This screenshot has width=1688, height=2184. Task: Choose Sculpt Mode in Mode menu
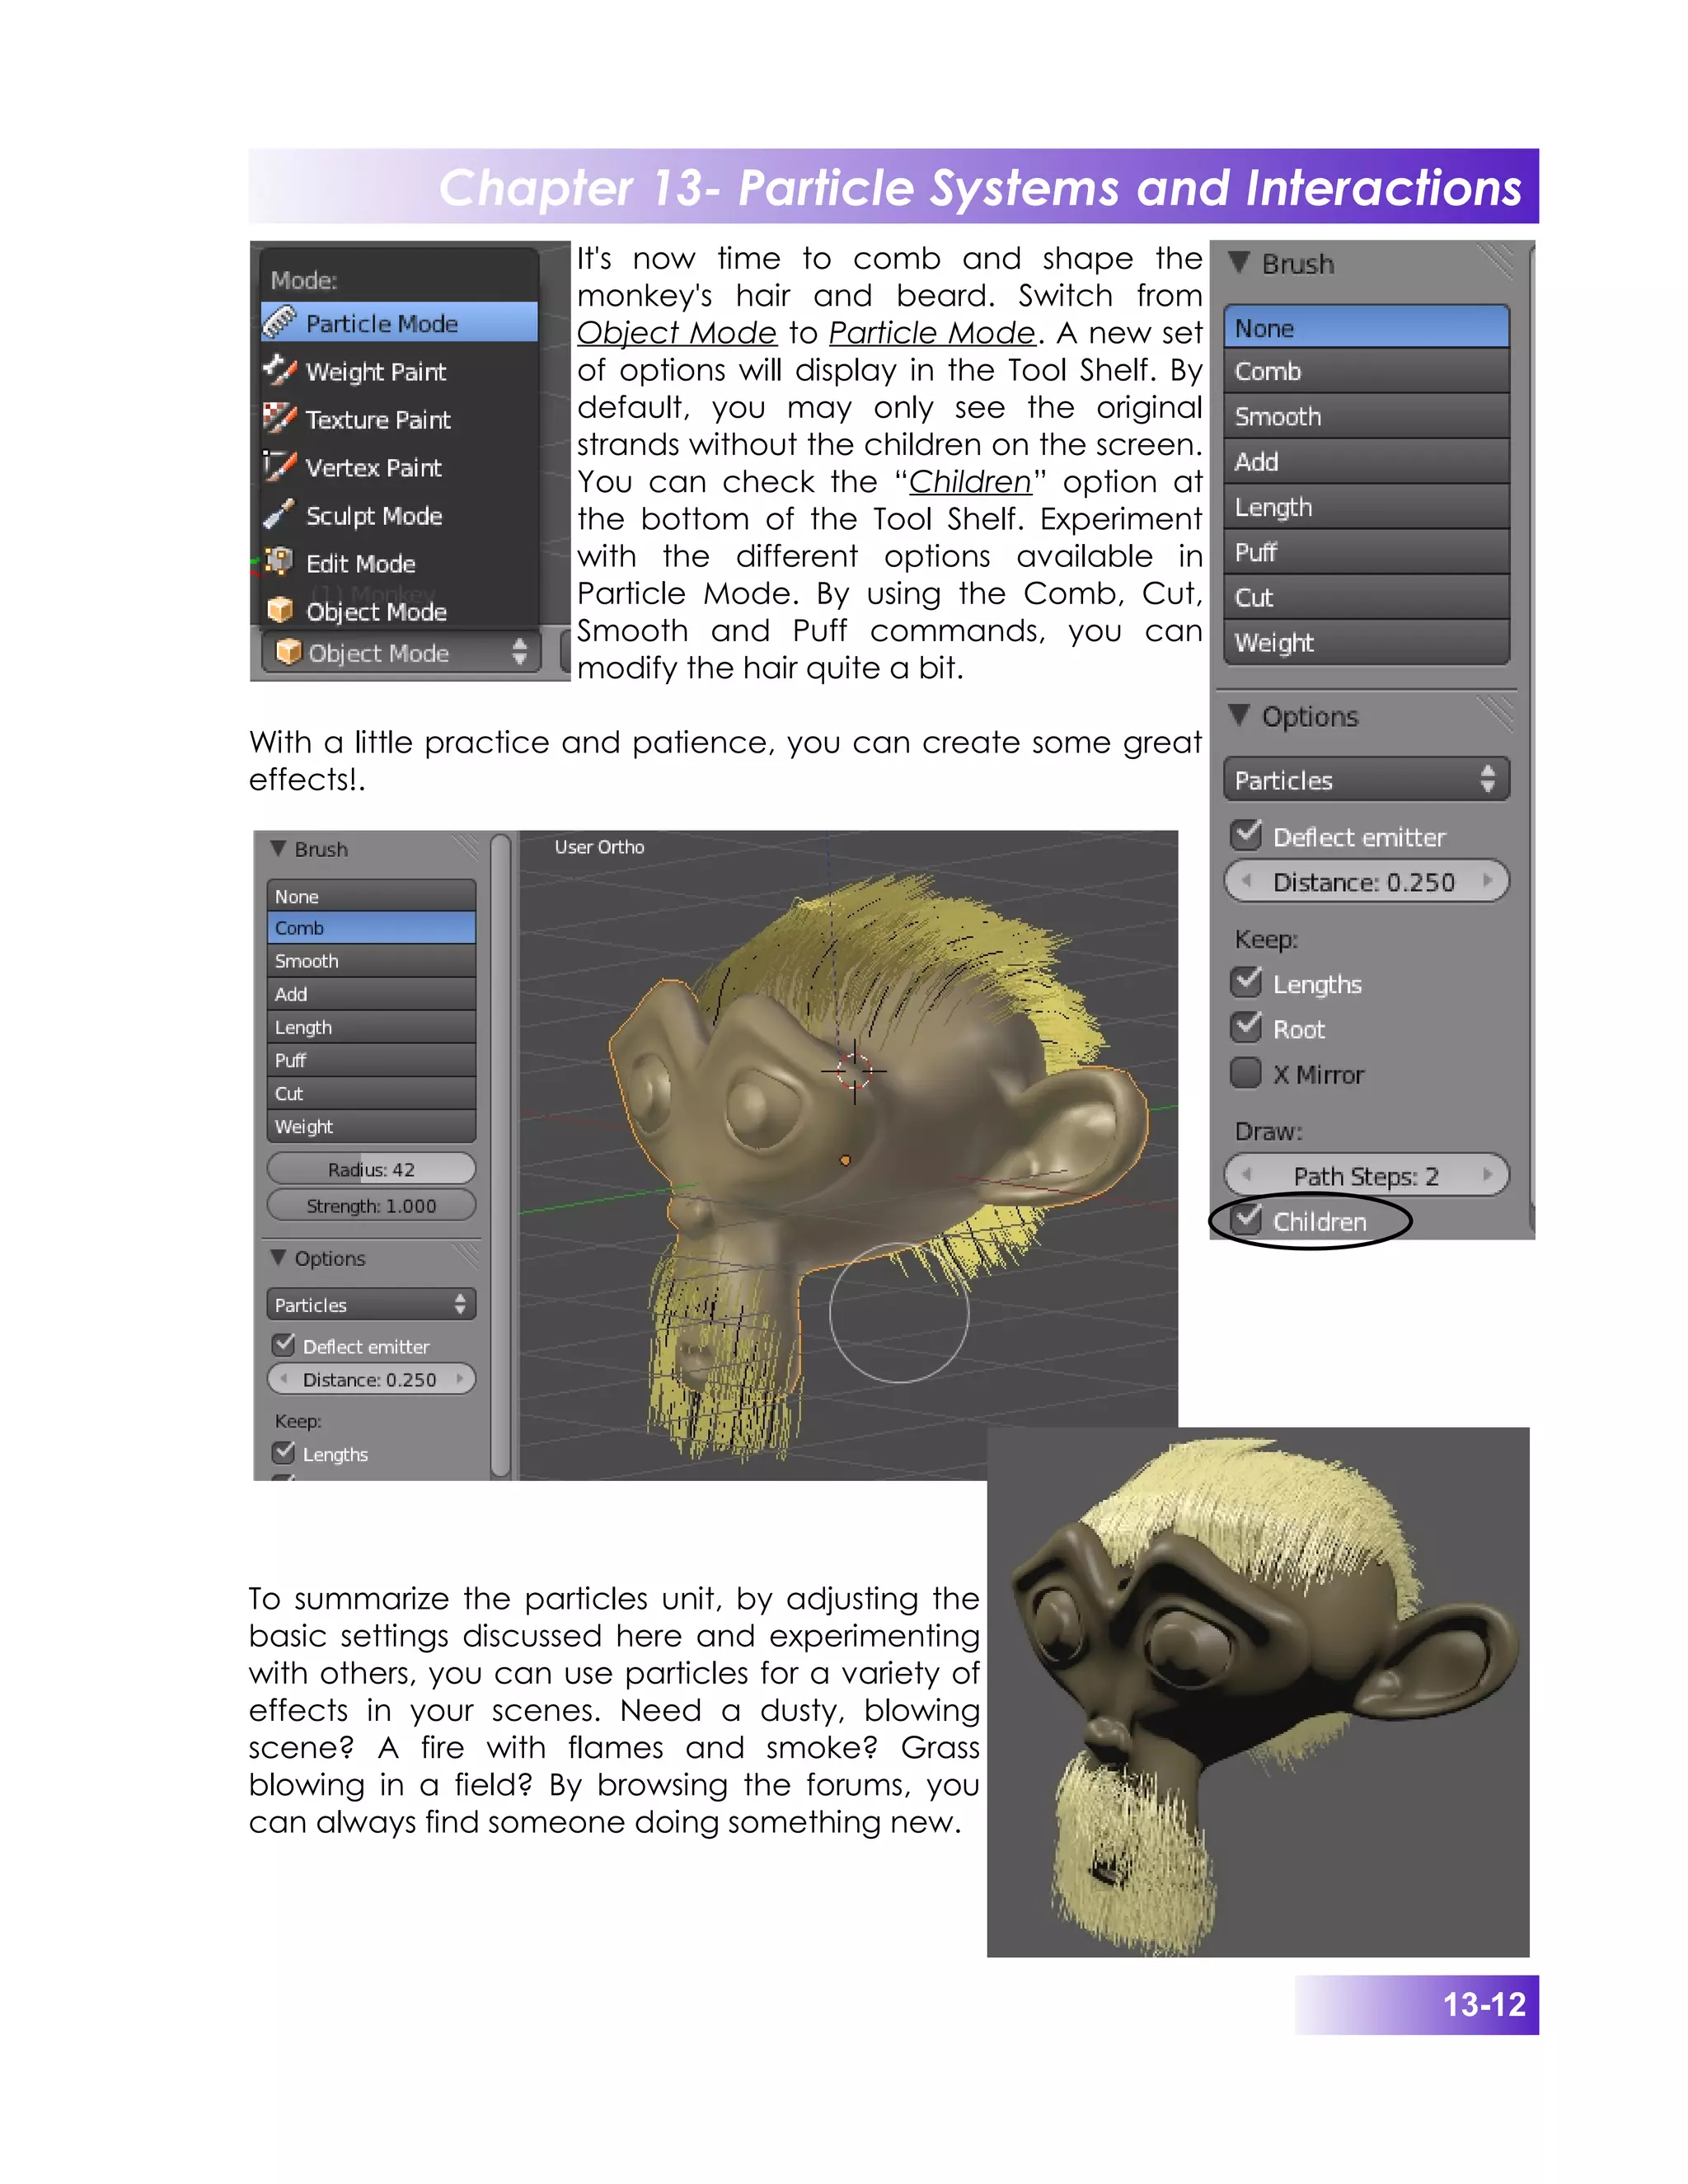[399, 515]
